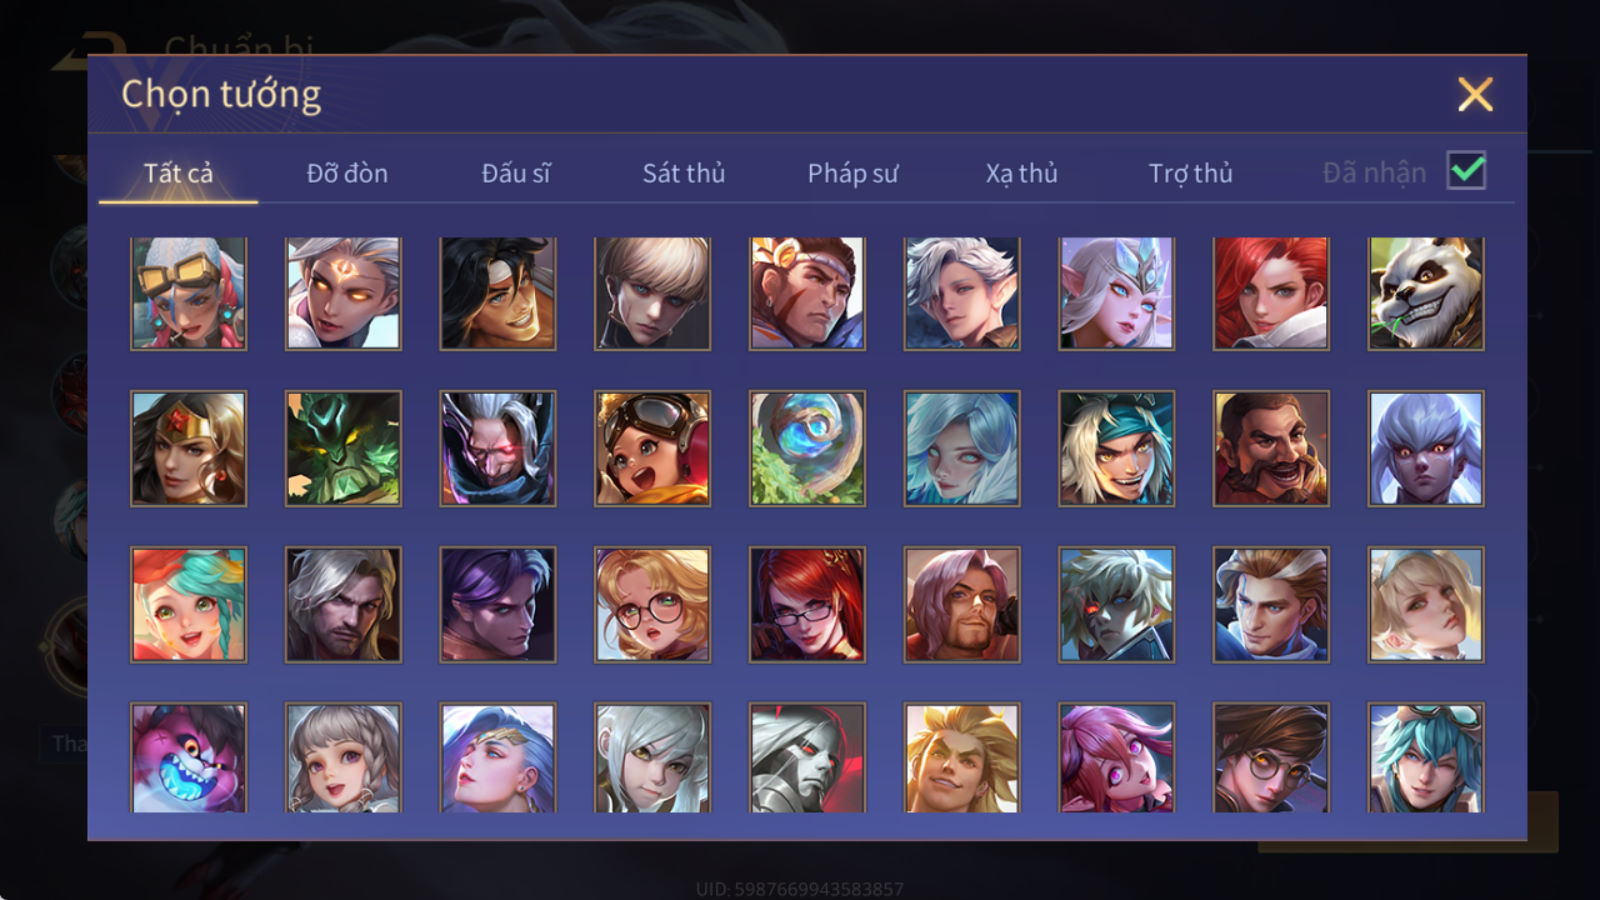
Task: Choose the aviator girl with flight goggles
Action: tap(652, 448)
